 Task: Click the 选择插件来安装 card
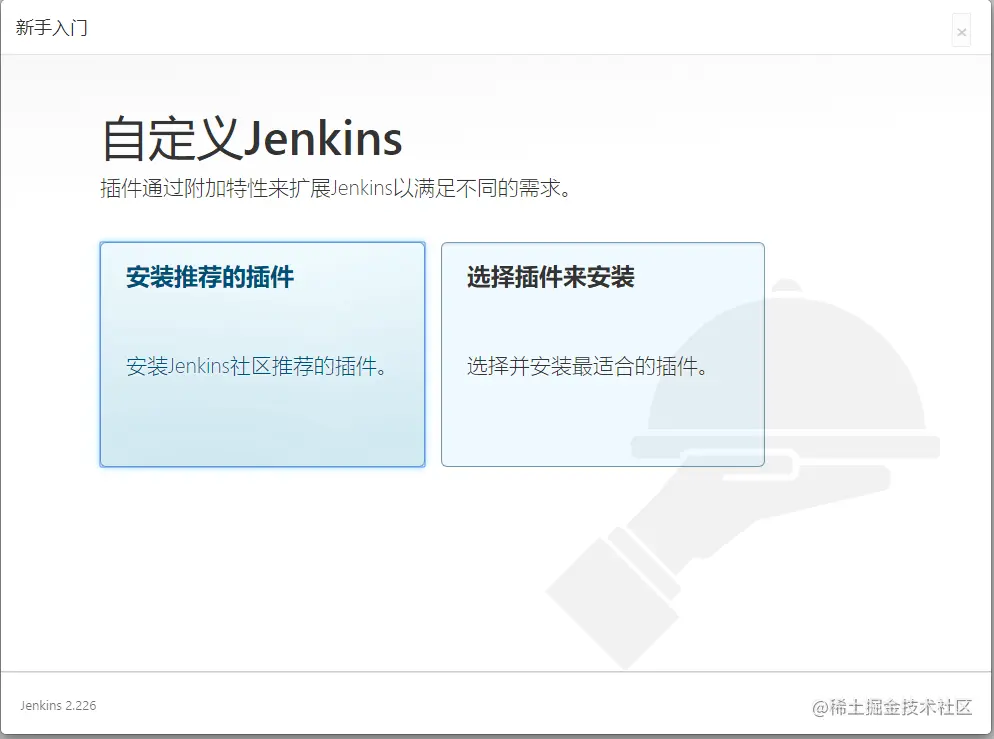click(x=603, y=354)
